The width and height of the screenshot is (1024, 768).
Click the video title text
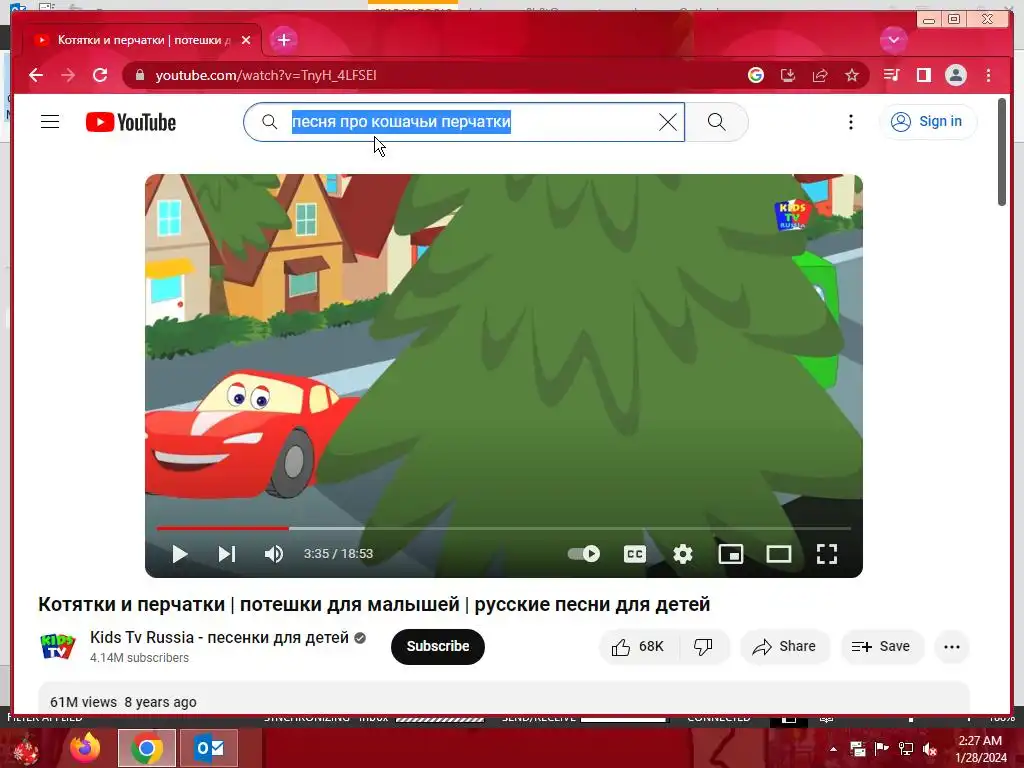[x=374, y=604]
